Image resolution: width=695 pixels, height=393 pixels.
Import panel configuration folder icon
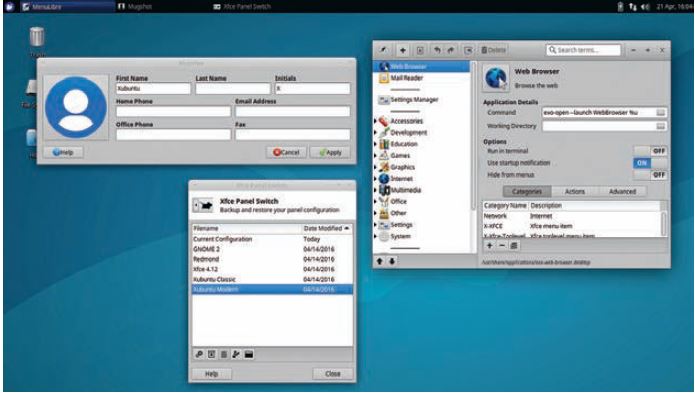249,354
